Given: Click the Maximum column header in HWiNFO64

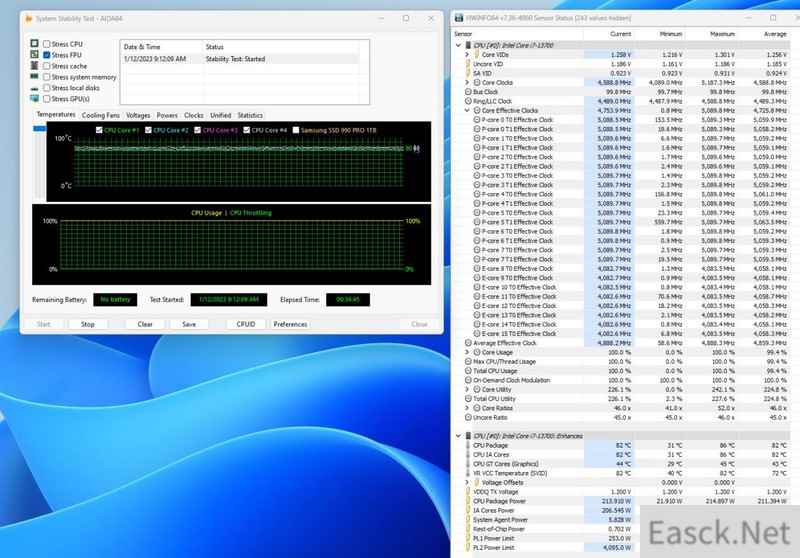Looking at the screenshot, I should tap(722, 34).
